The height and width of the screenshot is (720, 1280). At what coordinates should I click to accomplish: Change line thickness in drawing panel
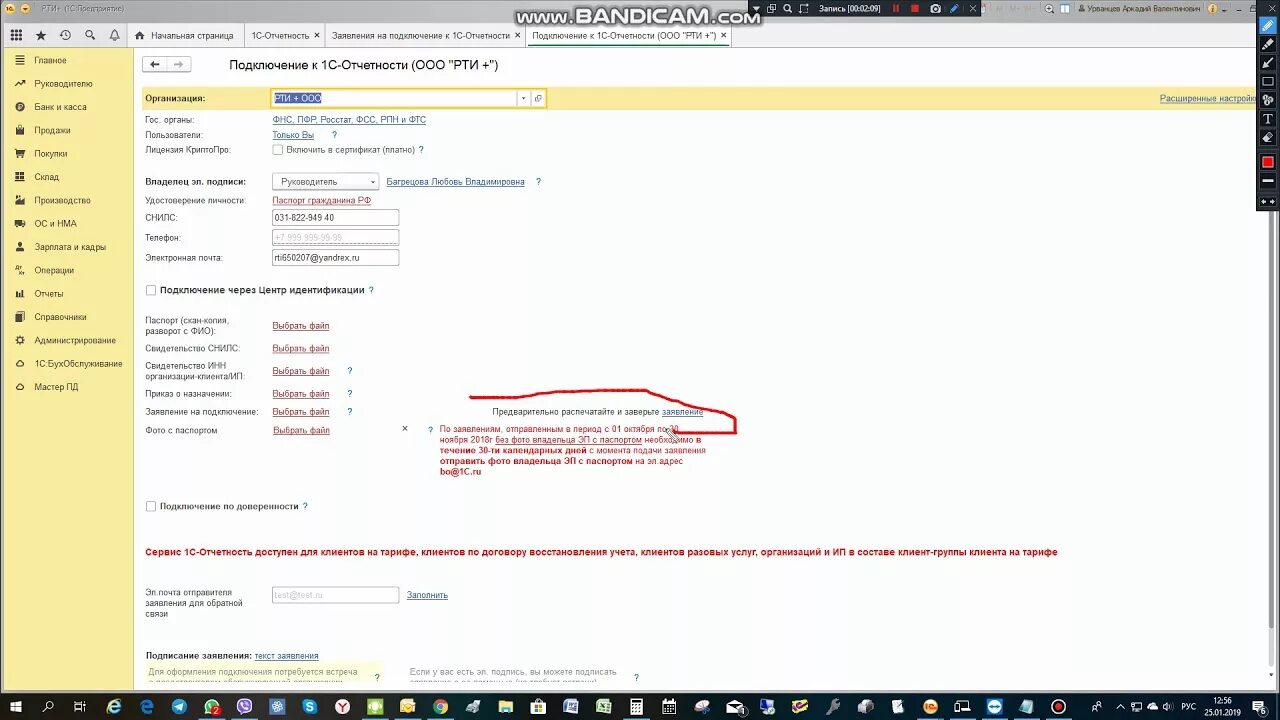point(1268,181)
